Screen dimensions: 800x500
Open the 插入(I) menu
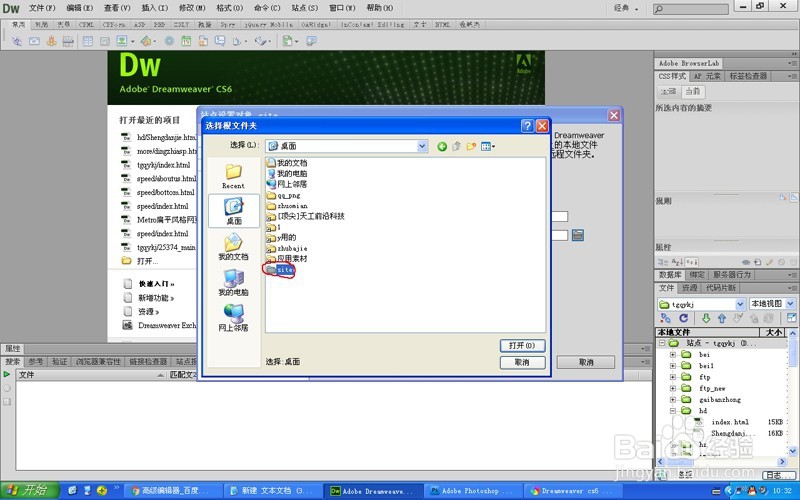155,8
